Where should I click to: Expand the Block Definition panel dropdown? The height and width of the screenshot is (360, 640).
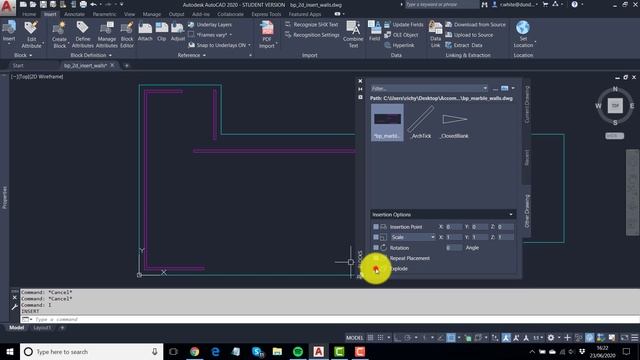pyautogui.click(x=91, y=55)
